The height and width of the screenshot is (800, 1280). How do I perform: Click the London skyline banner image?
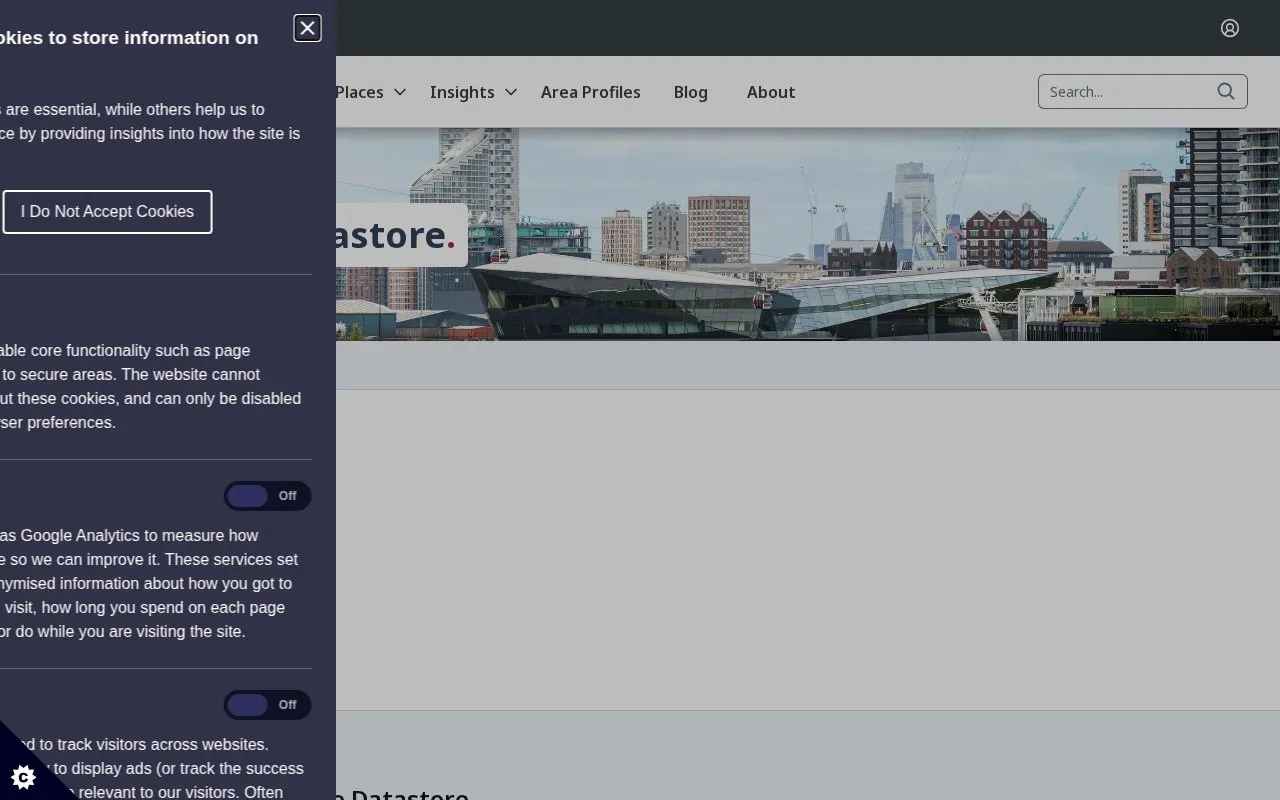point(808,234)
